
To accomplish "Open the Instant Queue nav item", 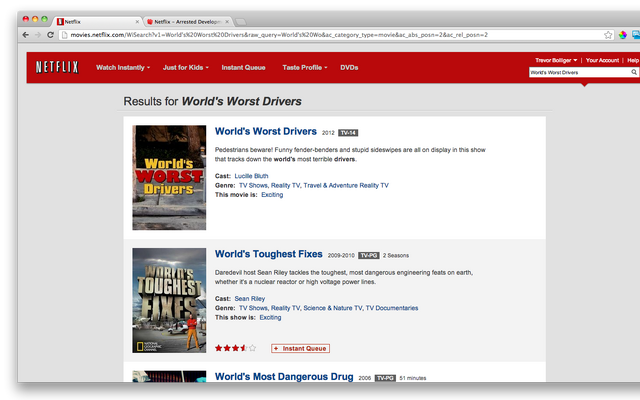I will coord(243,68).
